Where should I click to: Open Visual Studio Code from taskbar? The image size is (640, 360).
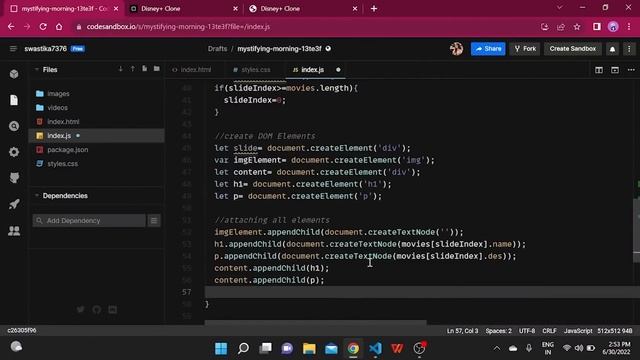coord(375,349)
